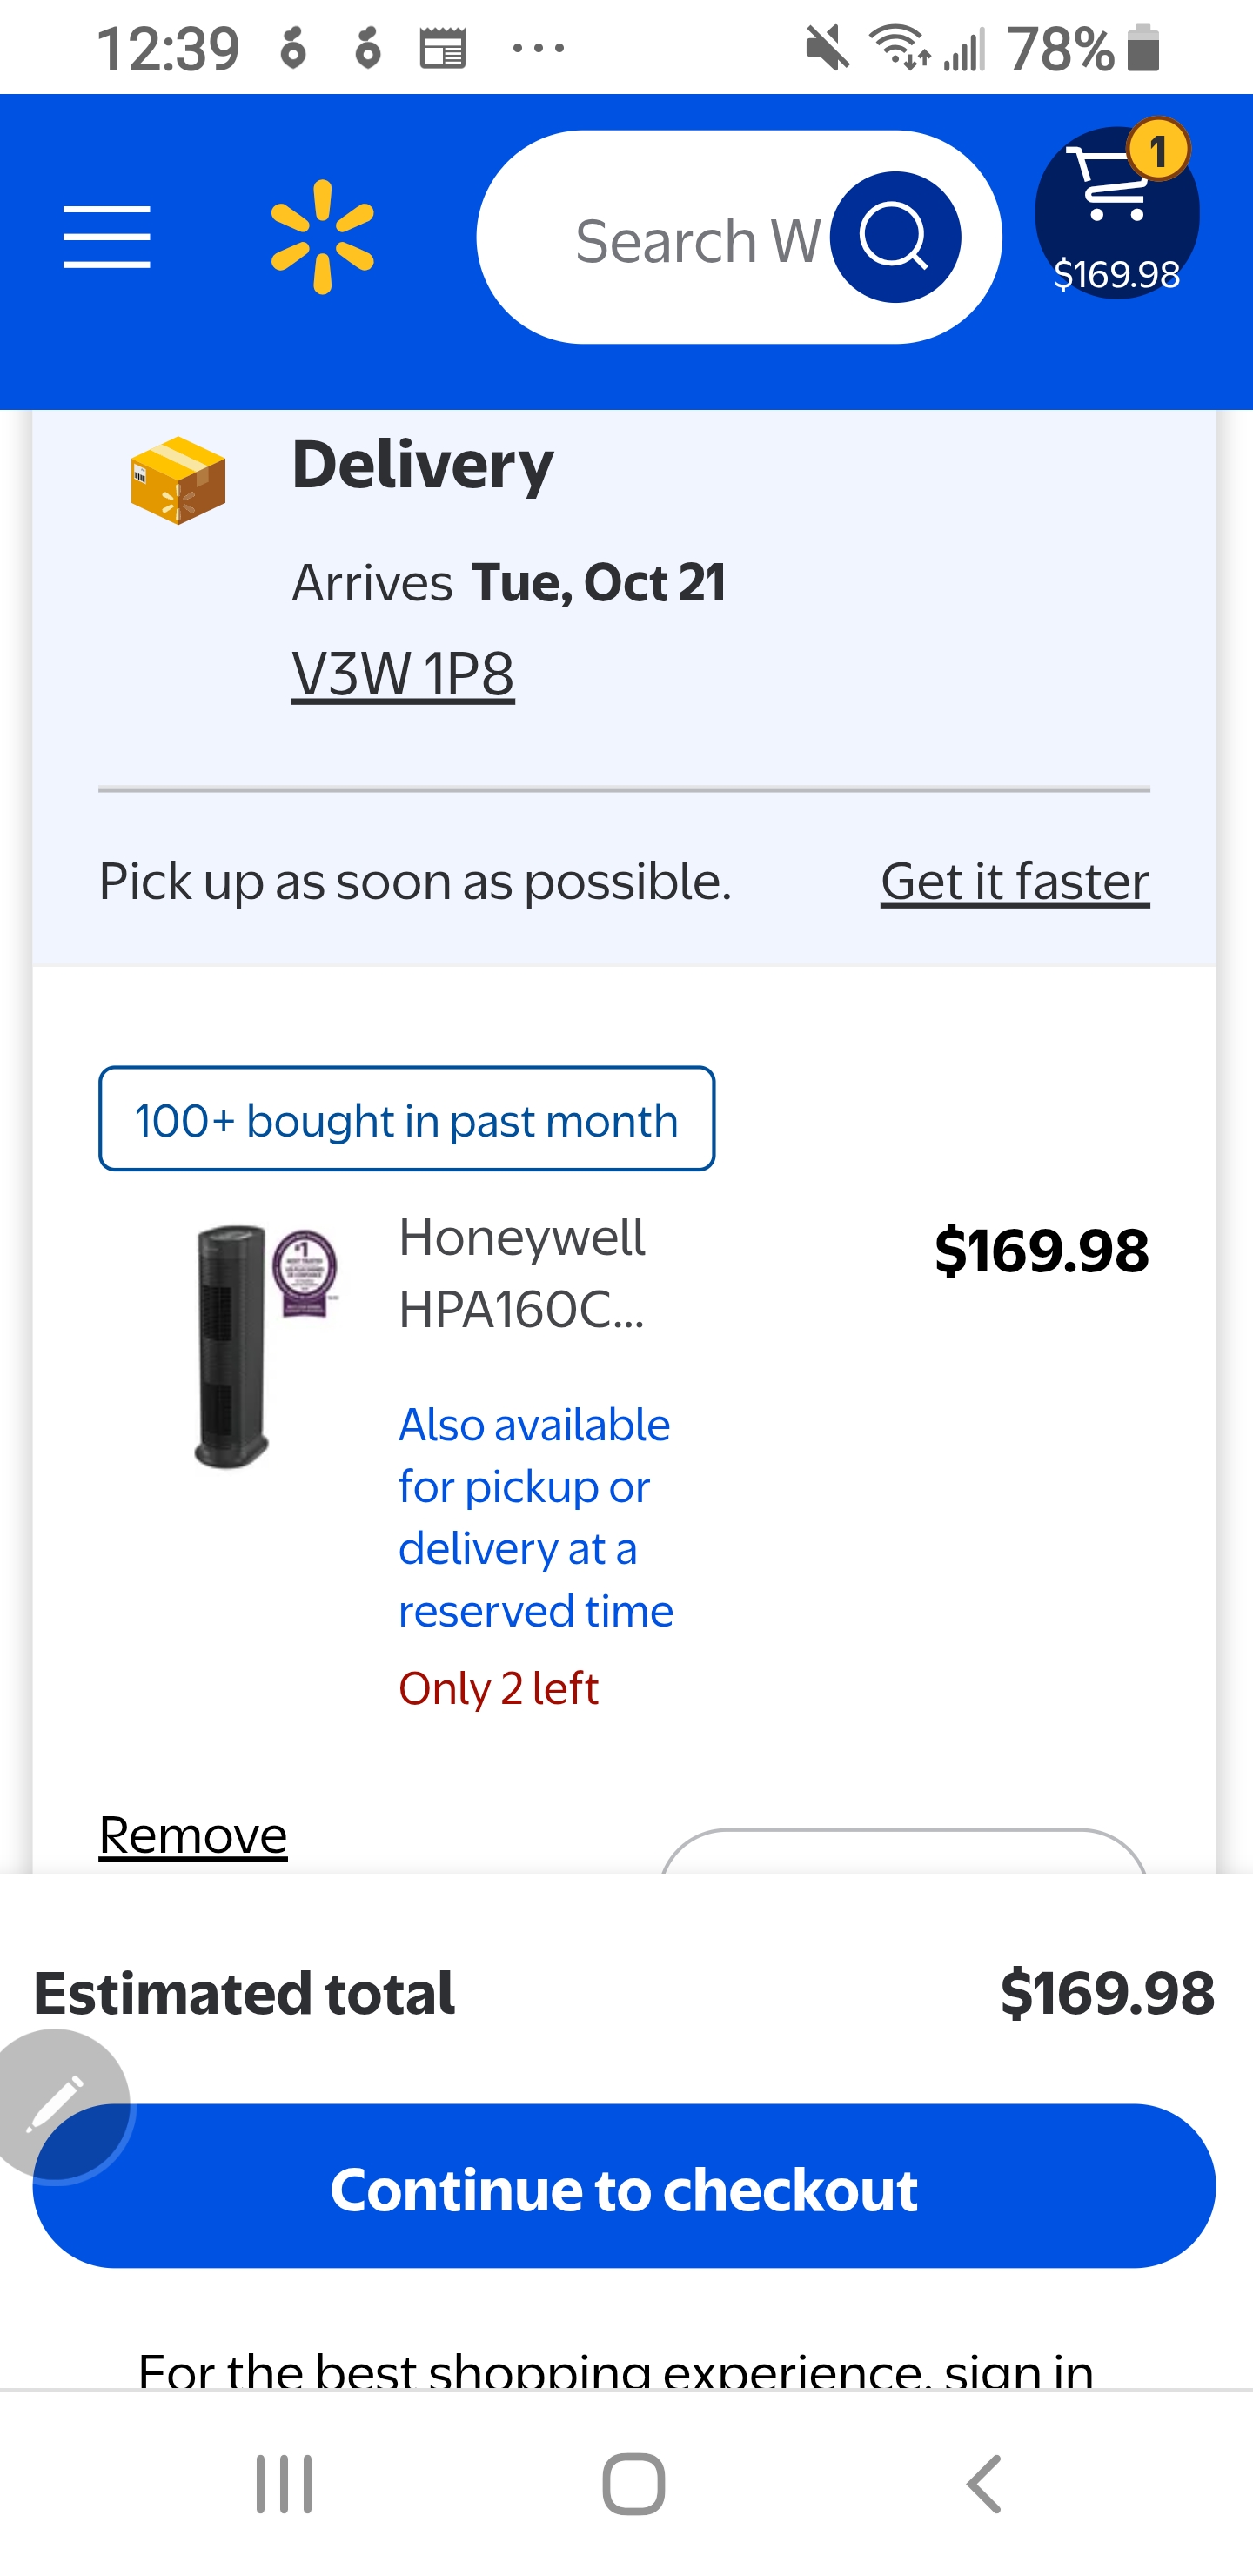Focus the Search Walmart input field
Viewport: 1253px width, 2576px height.
pos(690,240)
